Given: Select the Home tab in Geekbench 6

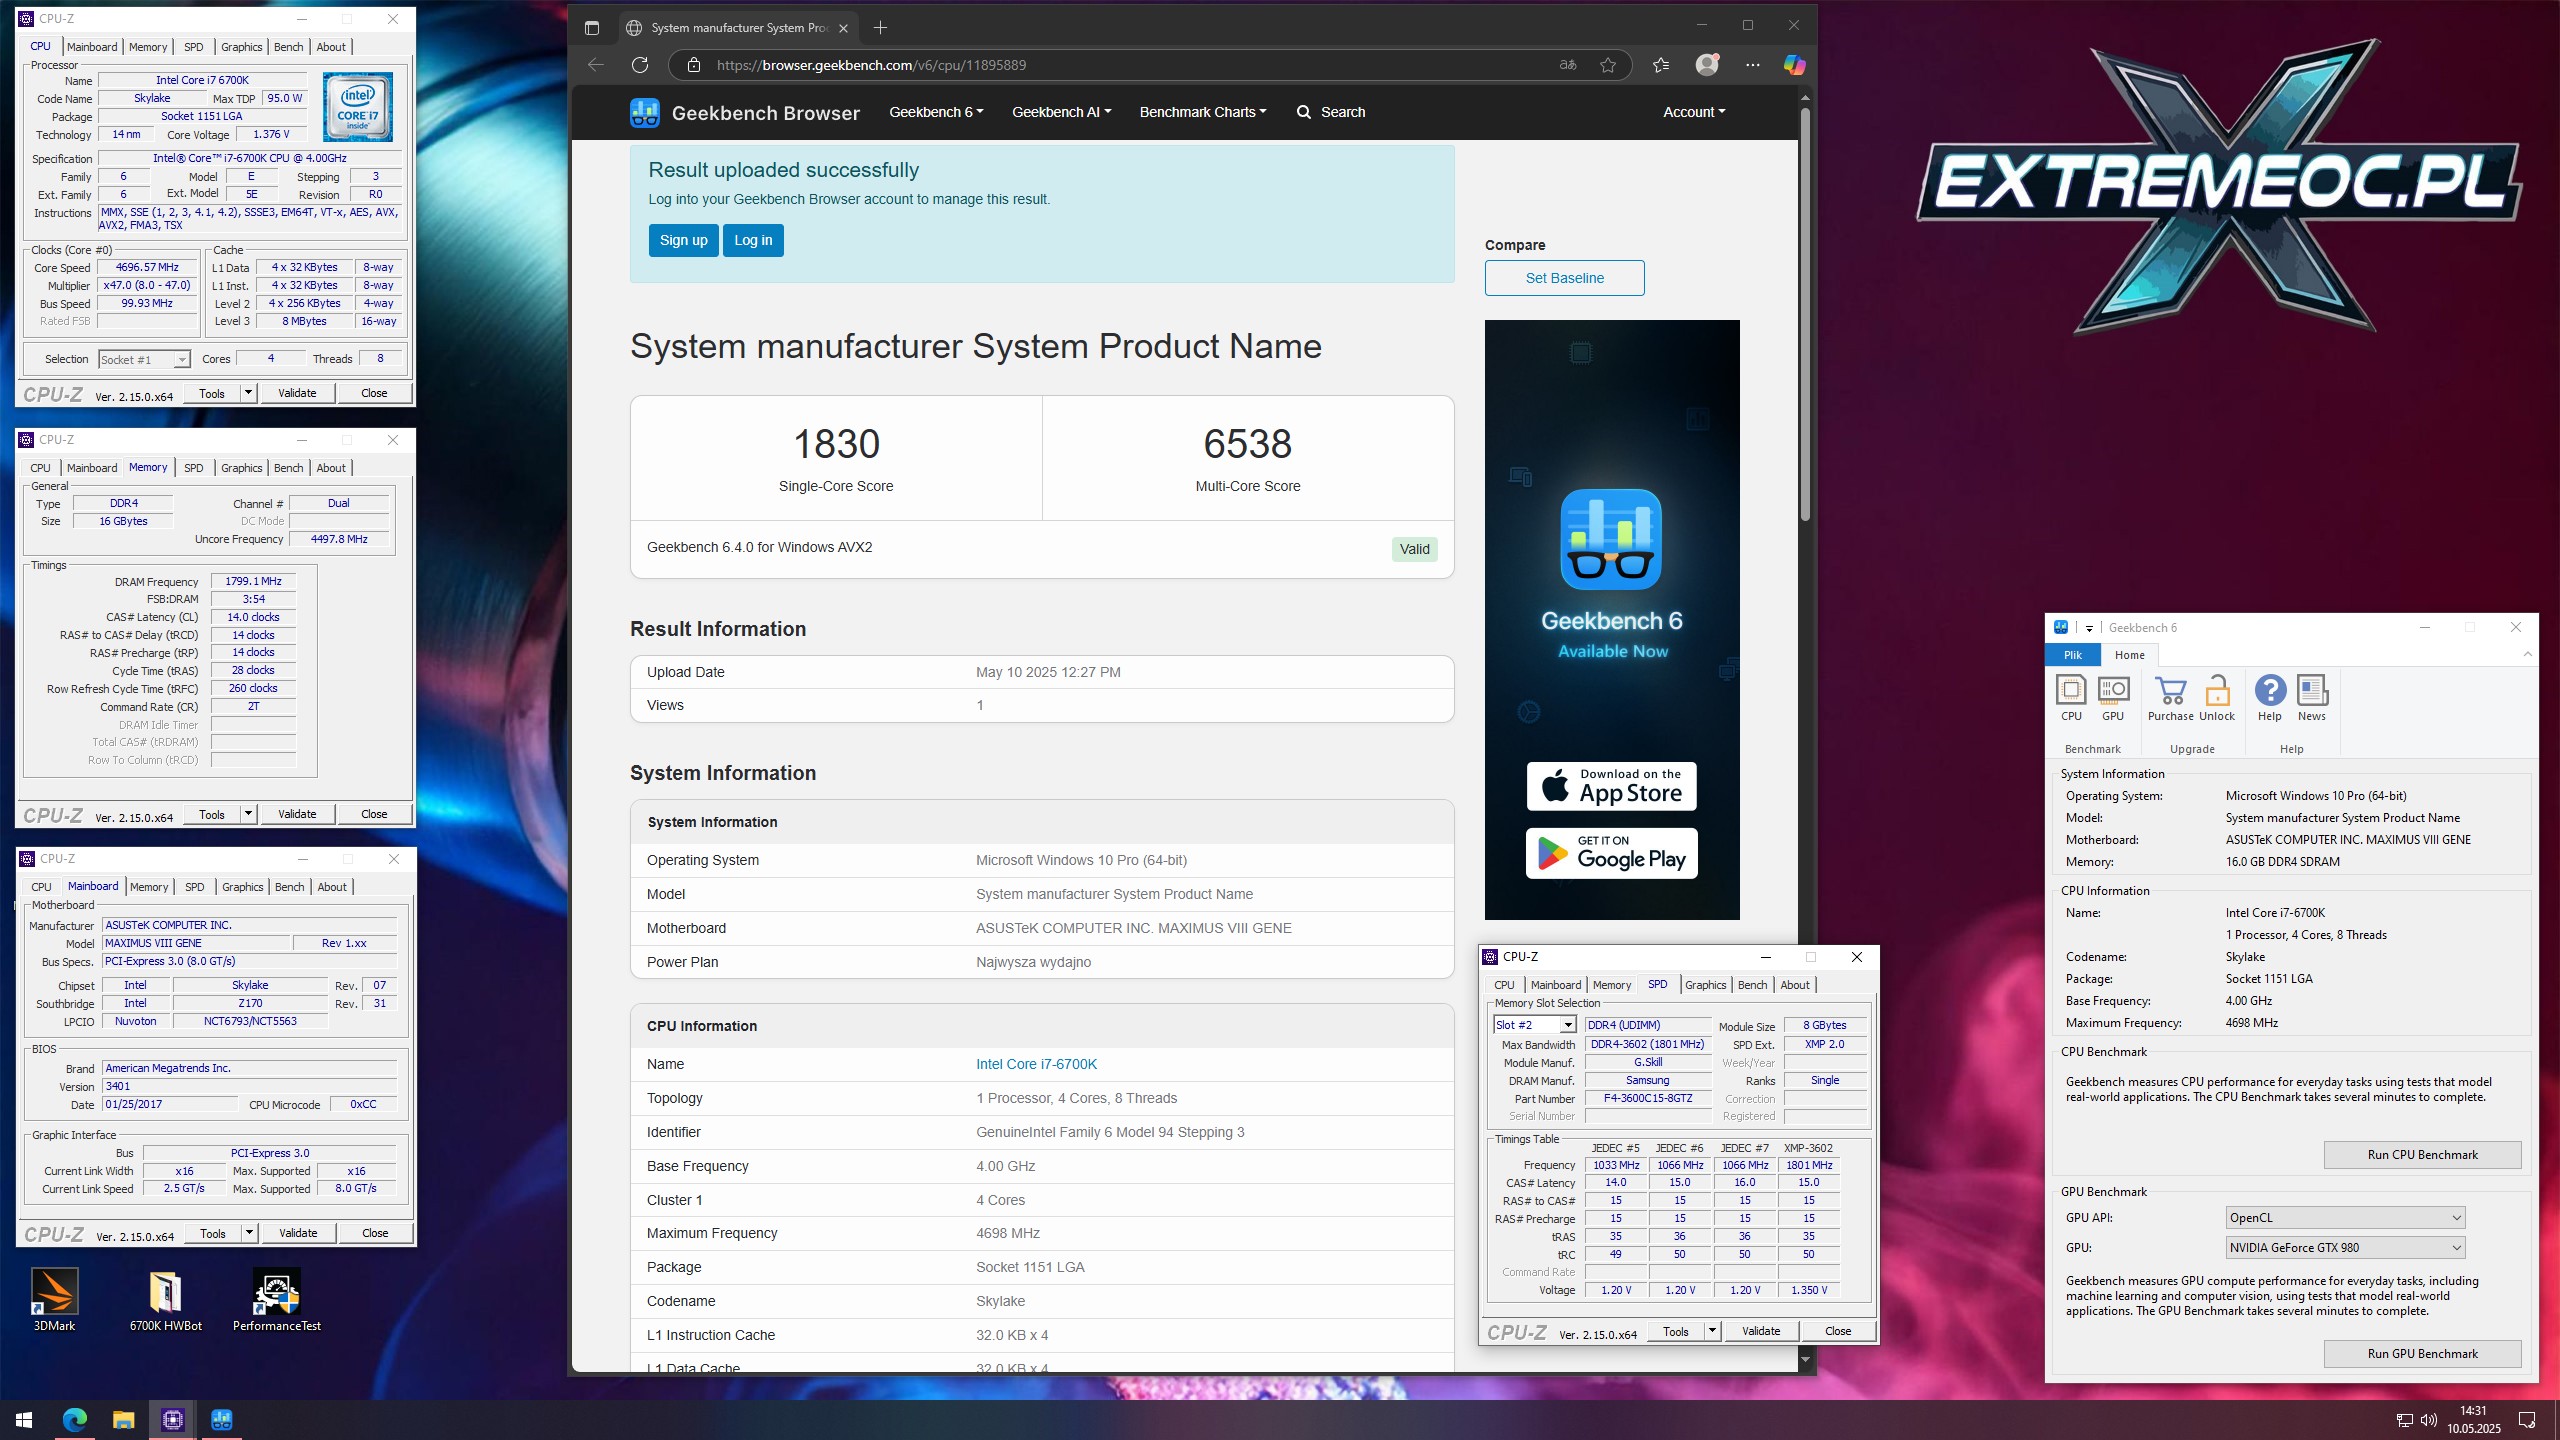Looking at the screenshot, I should click(2129, 655).
